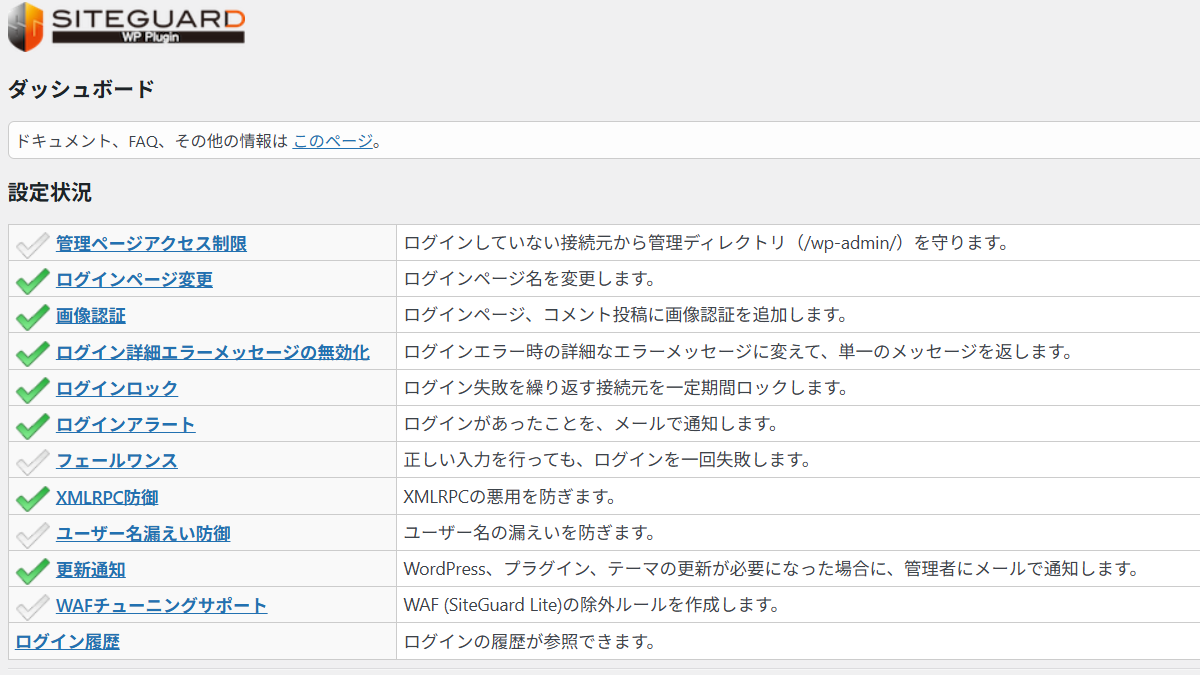Open the このページ documentation link
The width and height of the screenshot is (1200, 675).
pyautogui.click(x=332, y=141)
